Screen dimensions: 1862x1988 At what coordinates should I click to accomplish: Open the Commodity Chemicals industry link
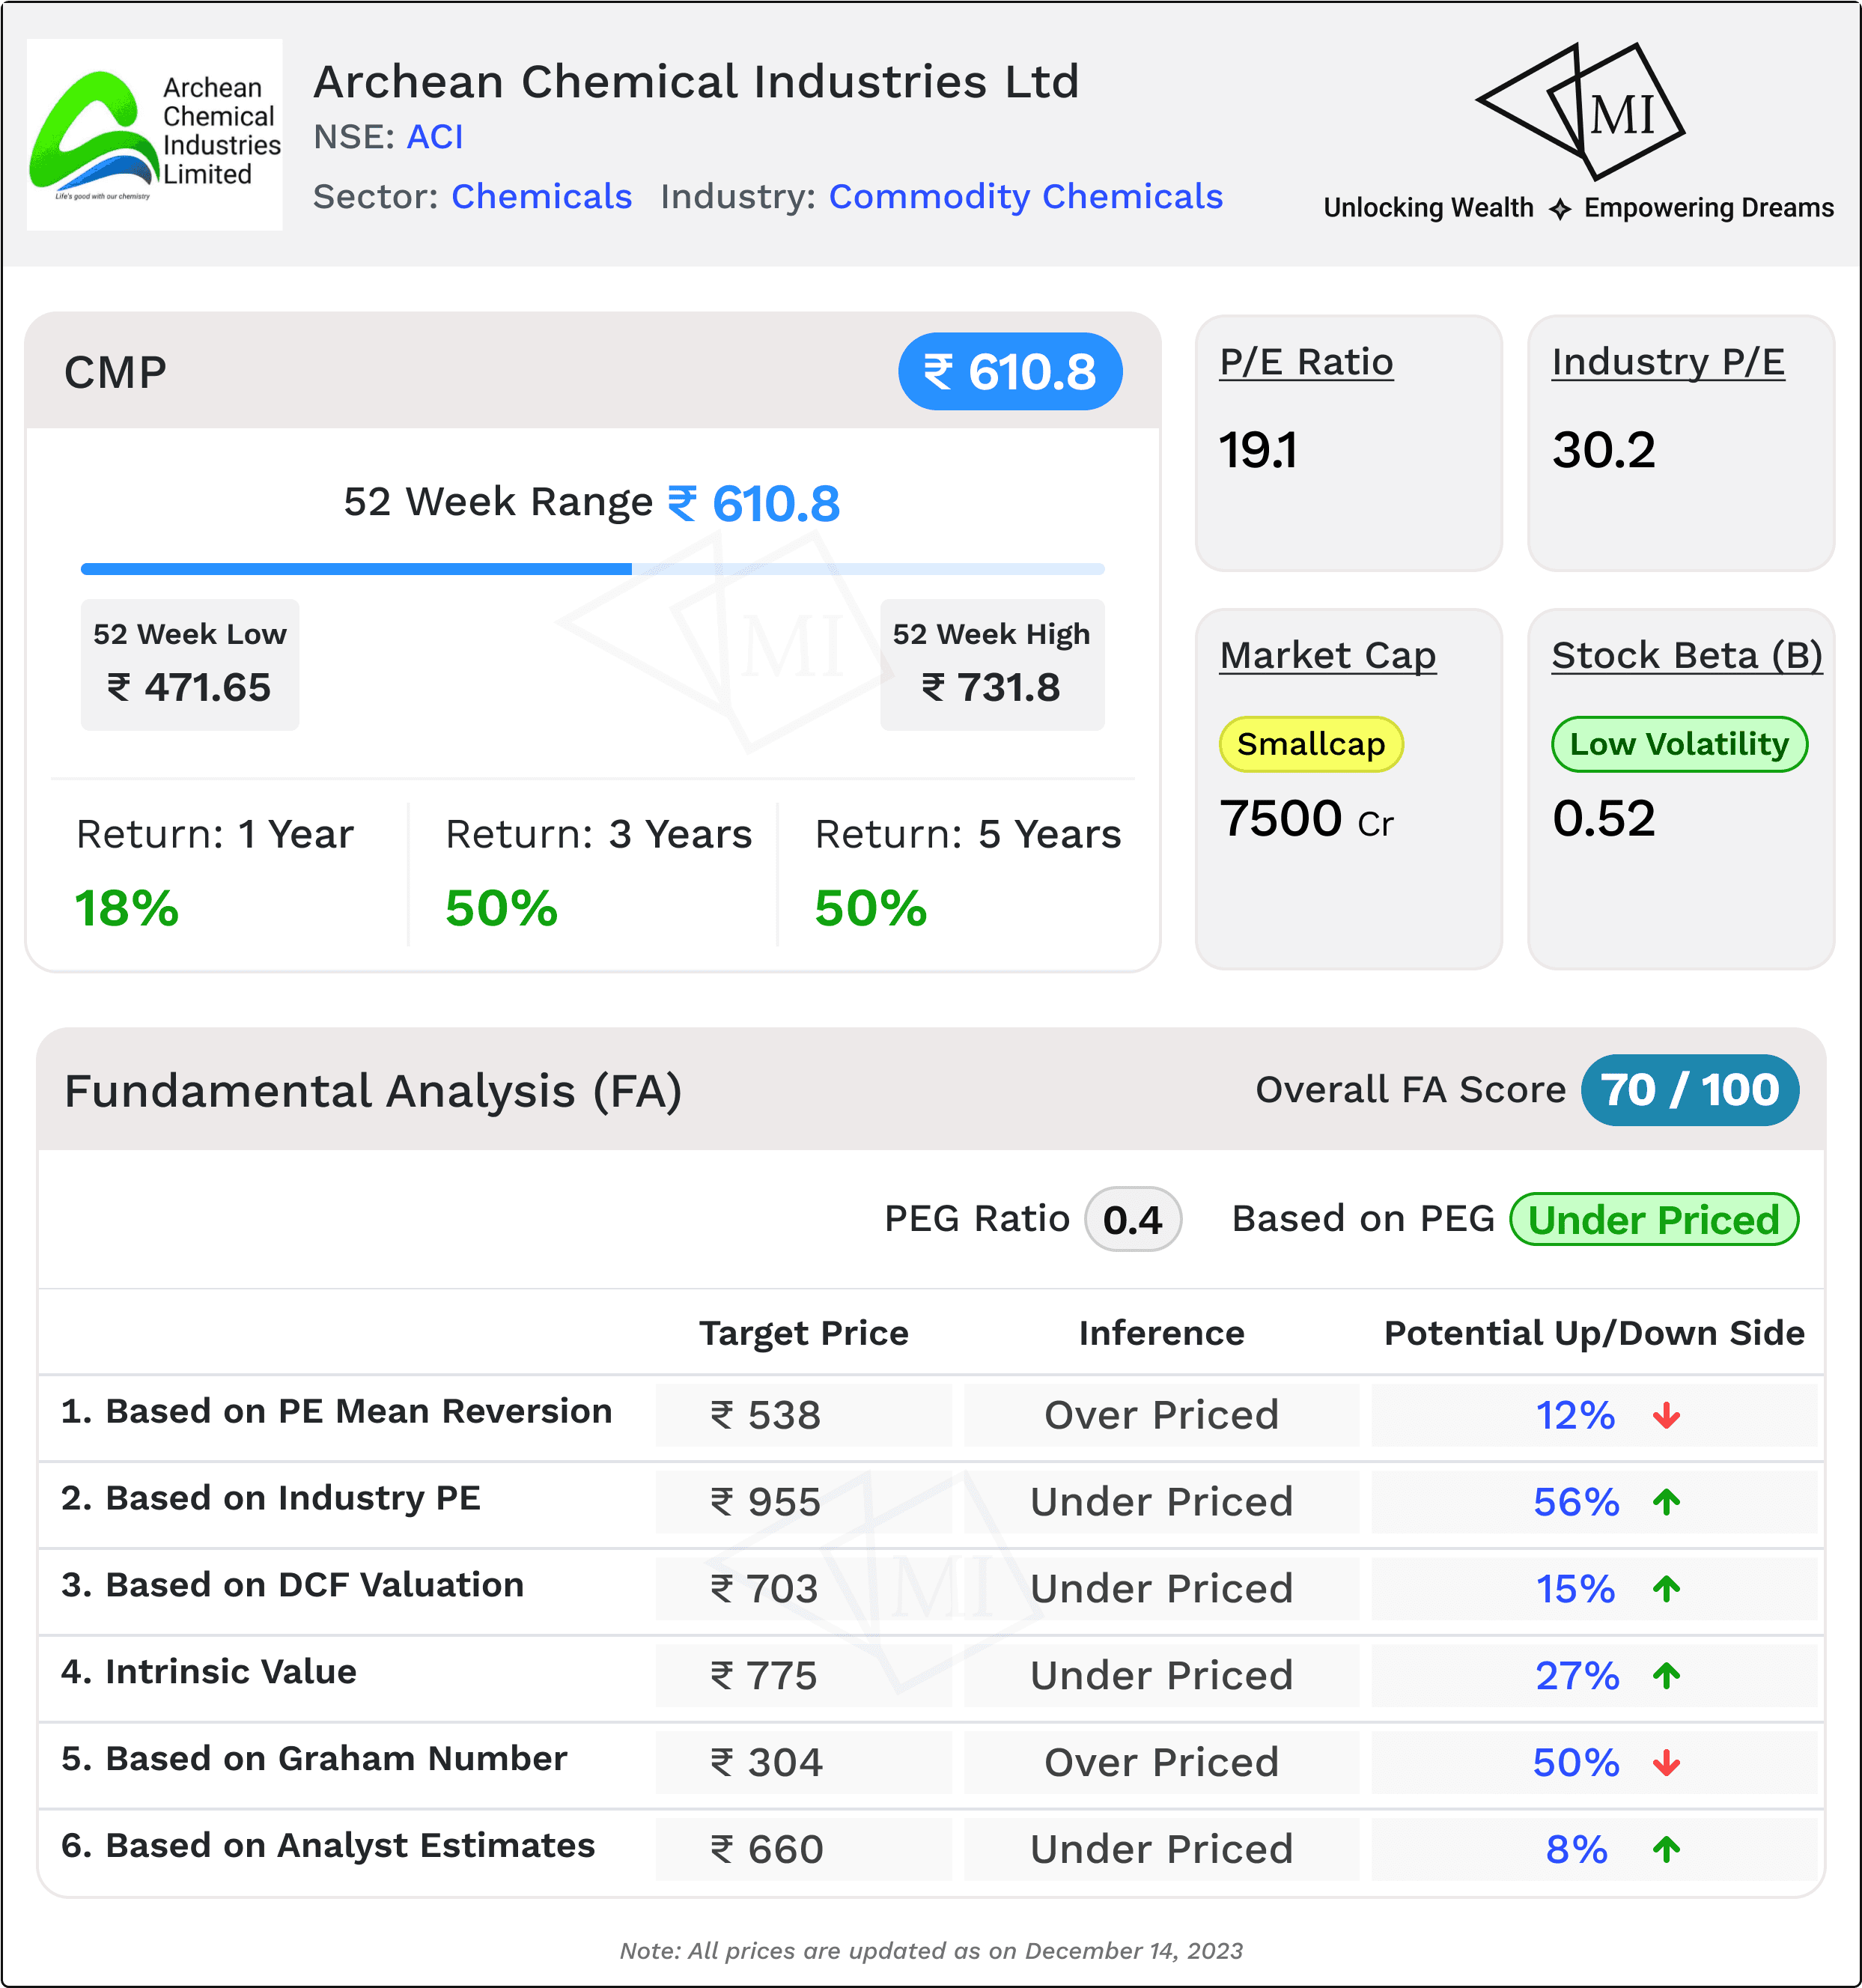coord(1026,197)
